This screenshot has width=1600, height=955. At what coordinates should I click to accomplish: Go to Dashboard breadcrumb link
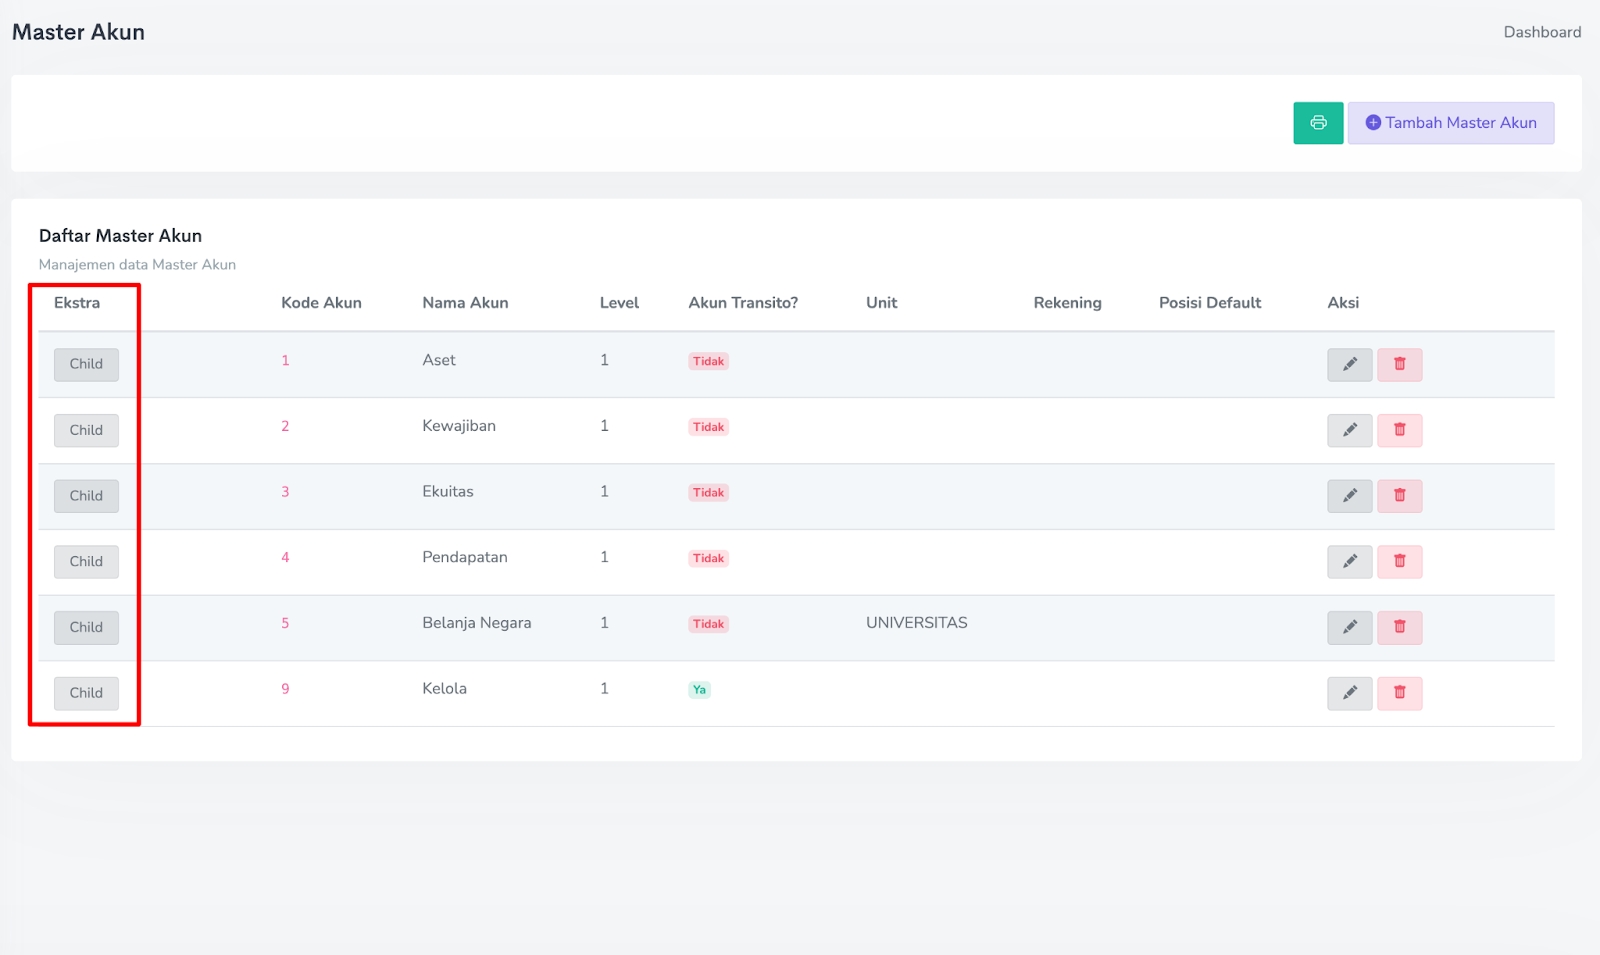(x=1541, y=32)
